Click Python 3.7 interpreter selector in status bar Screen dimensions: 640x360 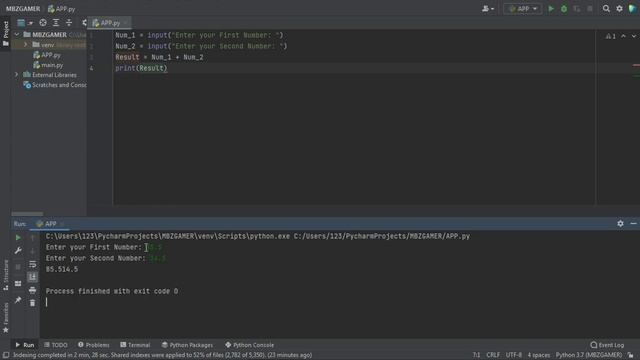589,355
